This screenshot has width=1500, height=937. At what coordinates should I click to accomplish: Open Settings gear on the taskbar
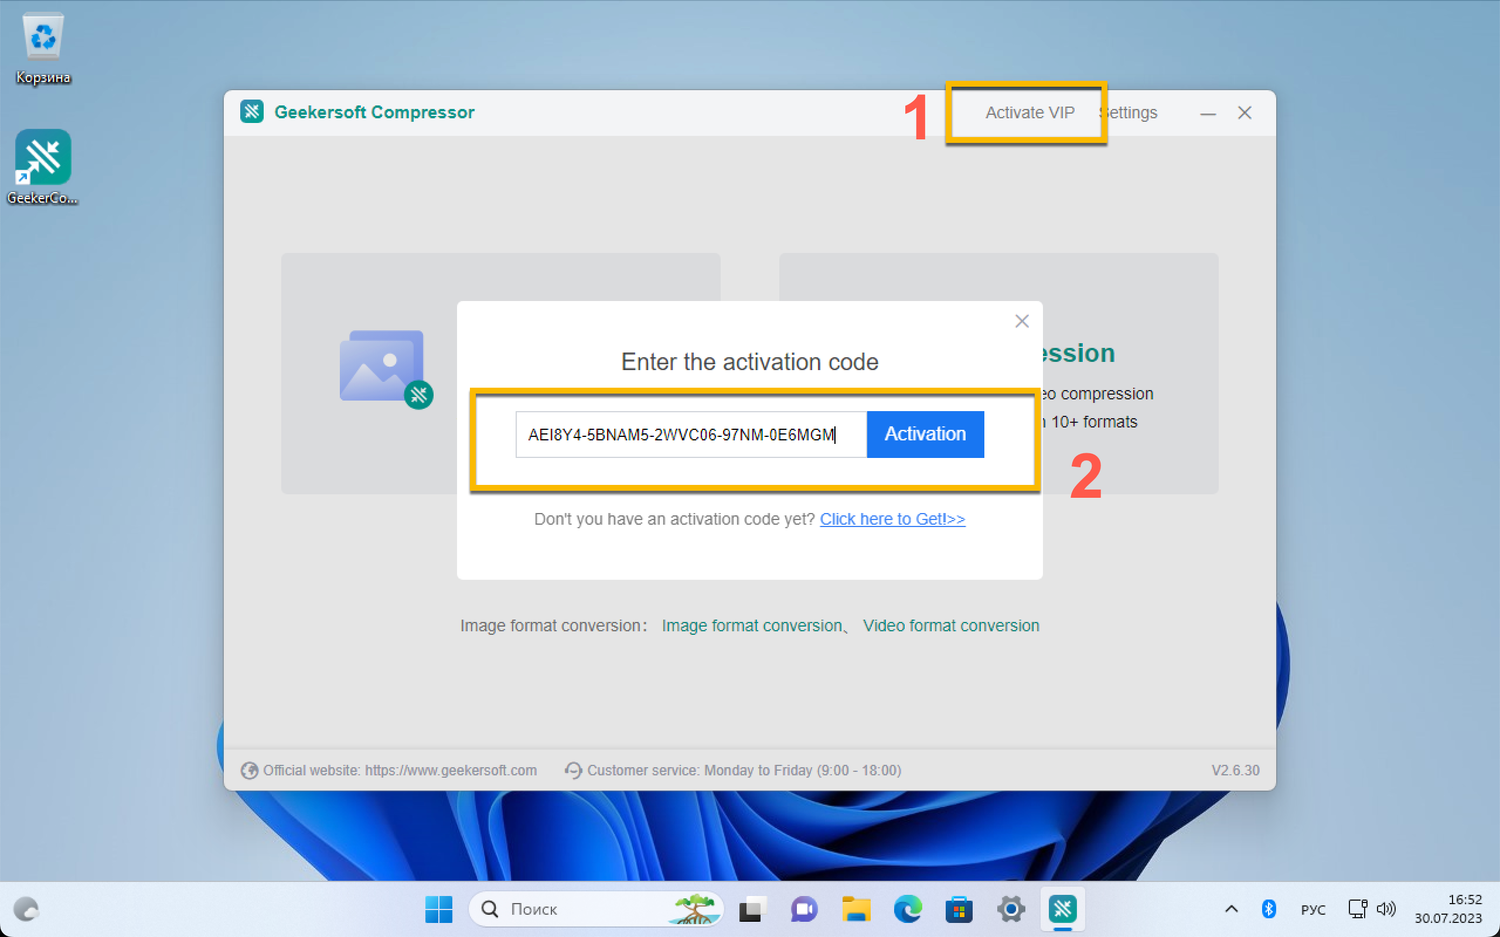(x=1011, y=909)
